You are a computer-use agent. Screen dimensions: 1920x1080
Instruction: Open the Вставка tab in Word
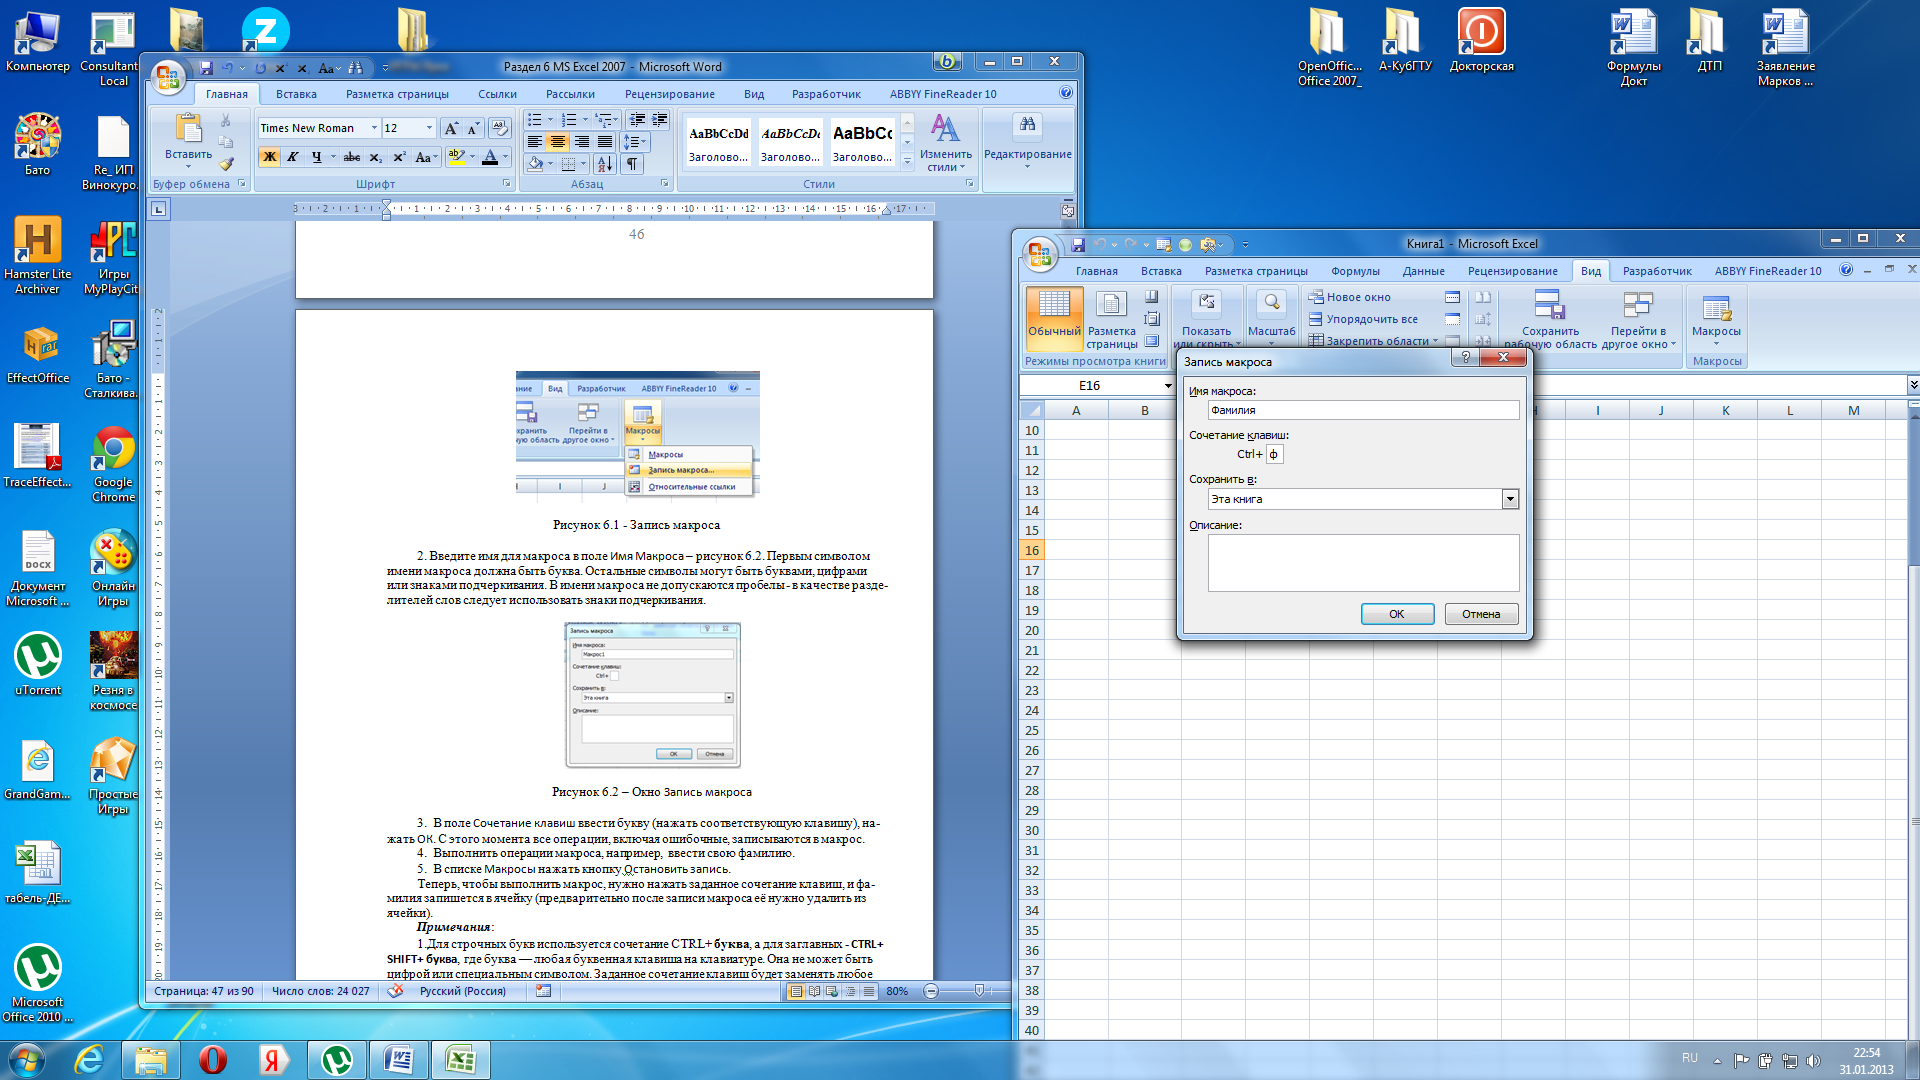tap(296, 94)
